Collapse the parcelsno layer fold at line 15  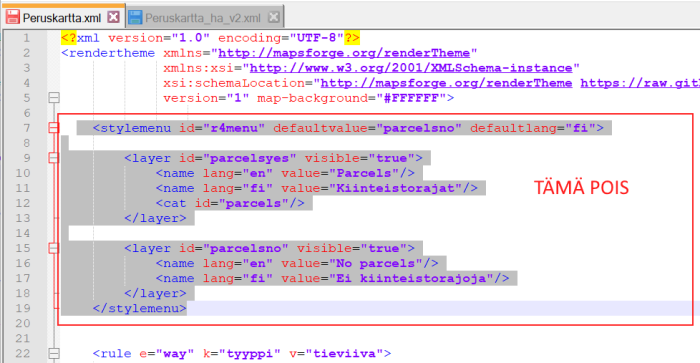(x=54, y=248)
